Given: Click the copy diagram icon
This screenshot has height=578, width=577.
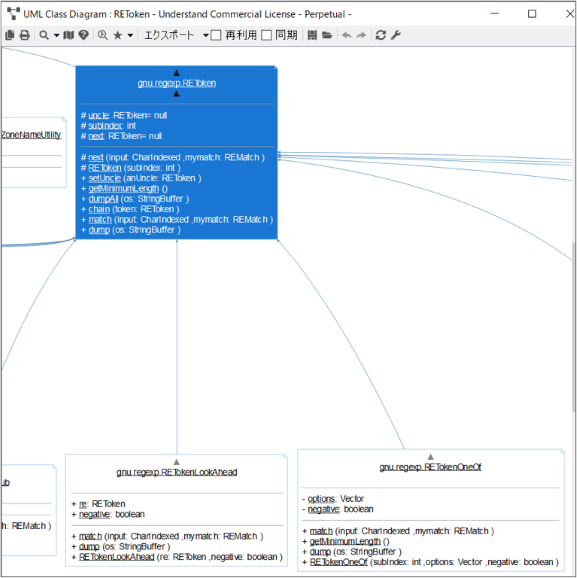Looking at the screenshot, I should 10,35.
